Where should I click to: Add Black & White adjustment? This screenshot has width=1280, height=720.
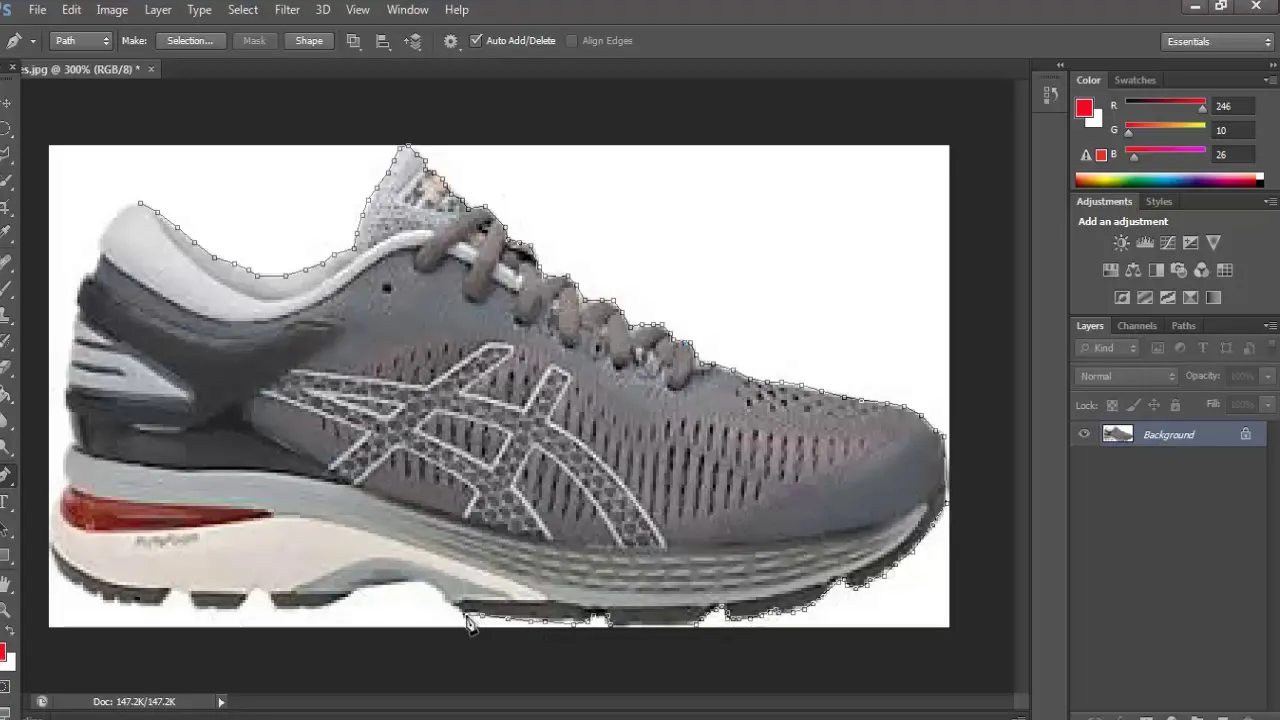pos(1156,270)
